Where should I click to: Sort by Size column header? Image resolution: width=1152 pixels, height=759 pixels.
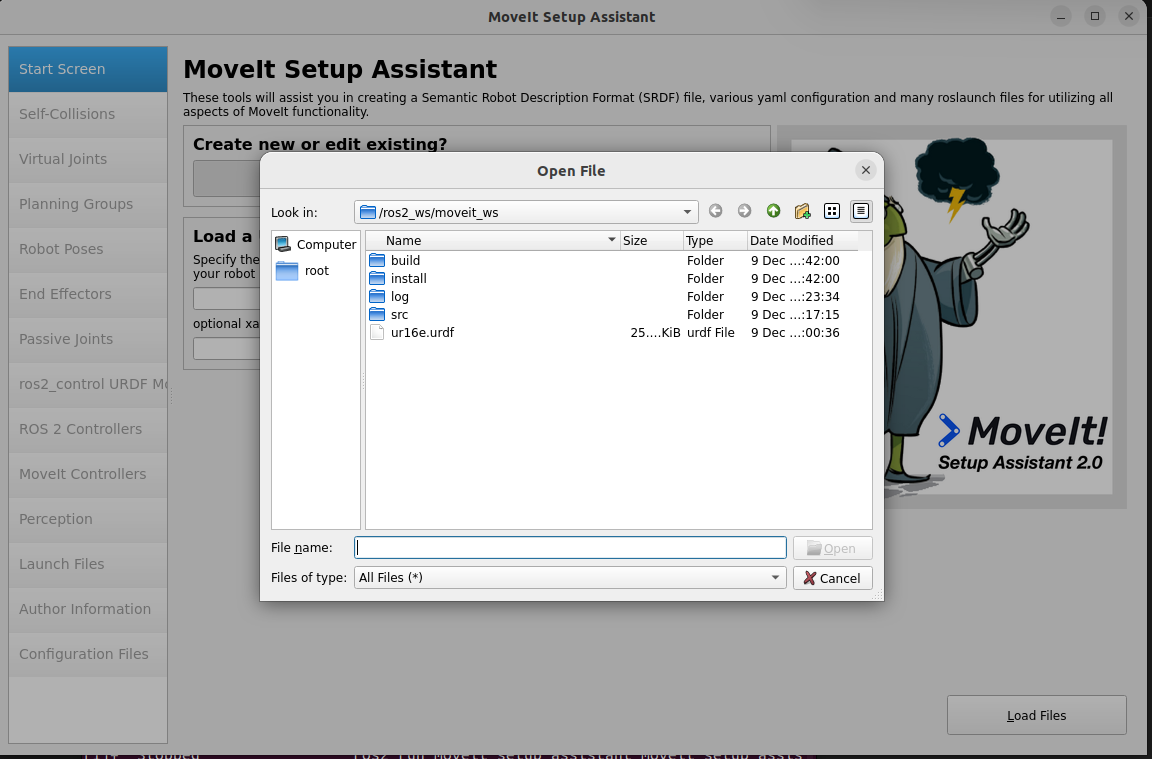(x=635, y=241)
